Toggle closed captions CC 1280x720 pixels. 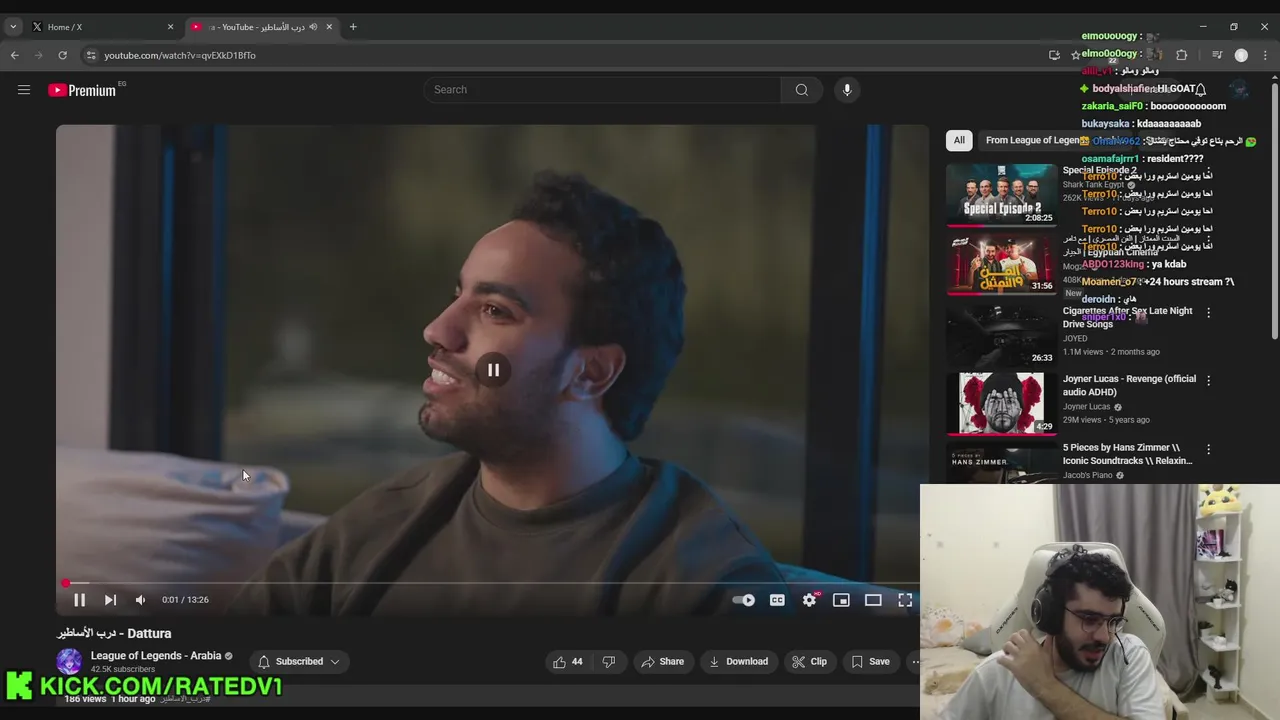tap(777, 600)
